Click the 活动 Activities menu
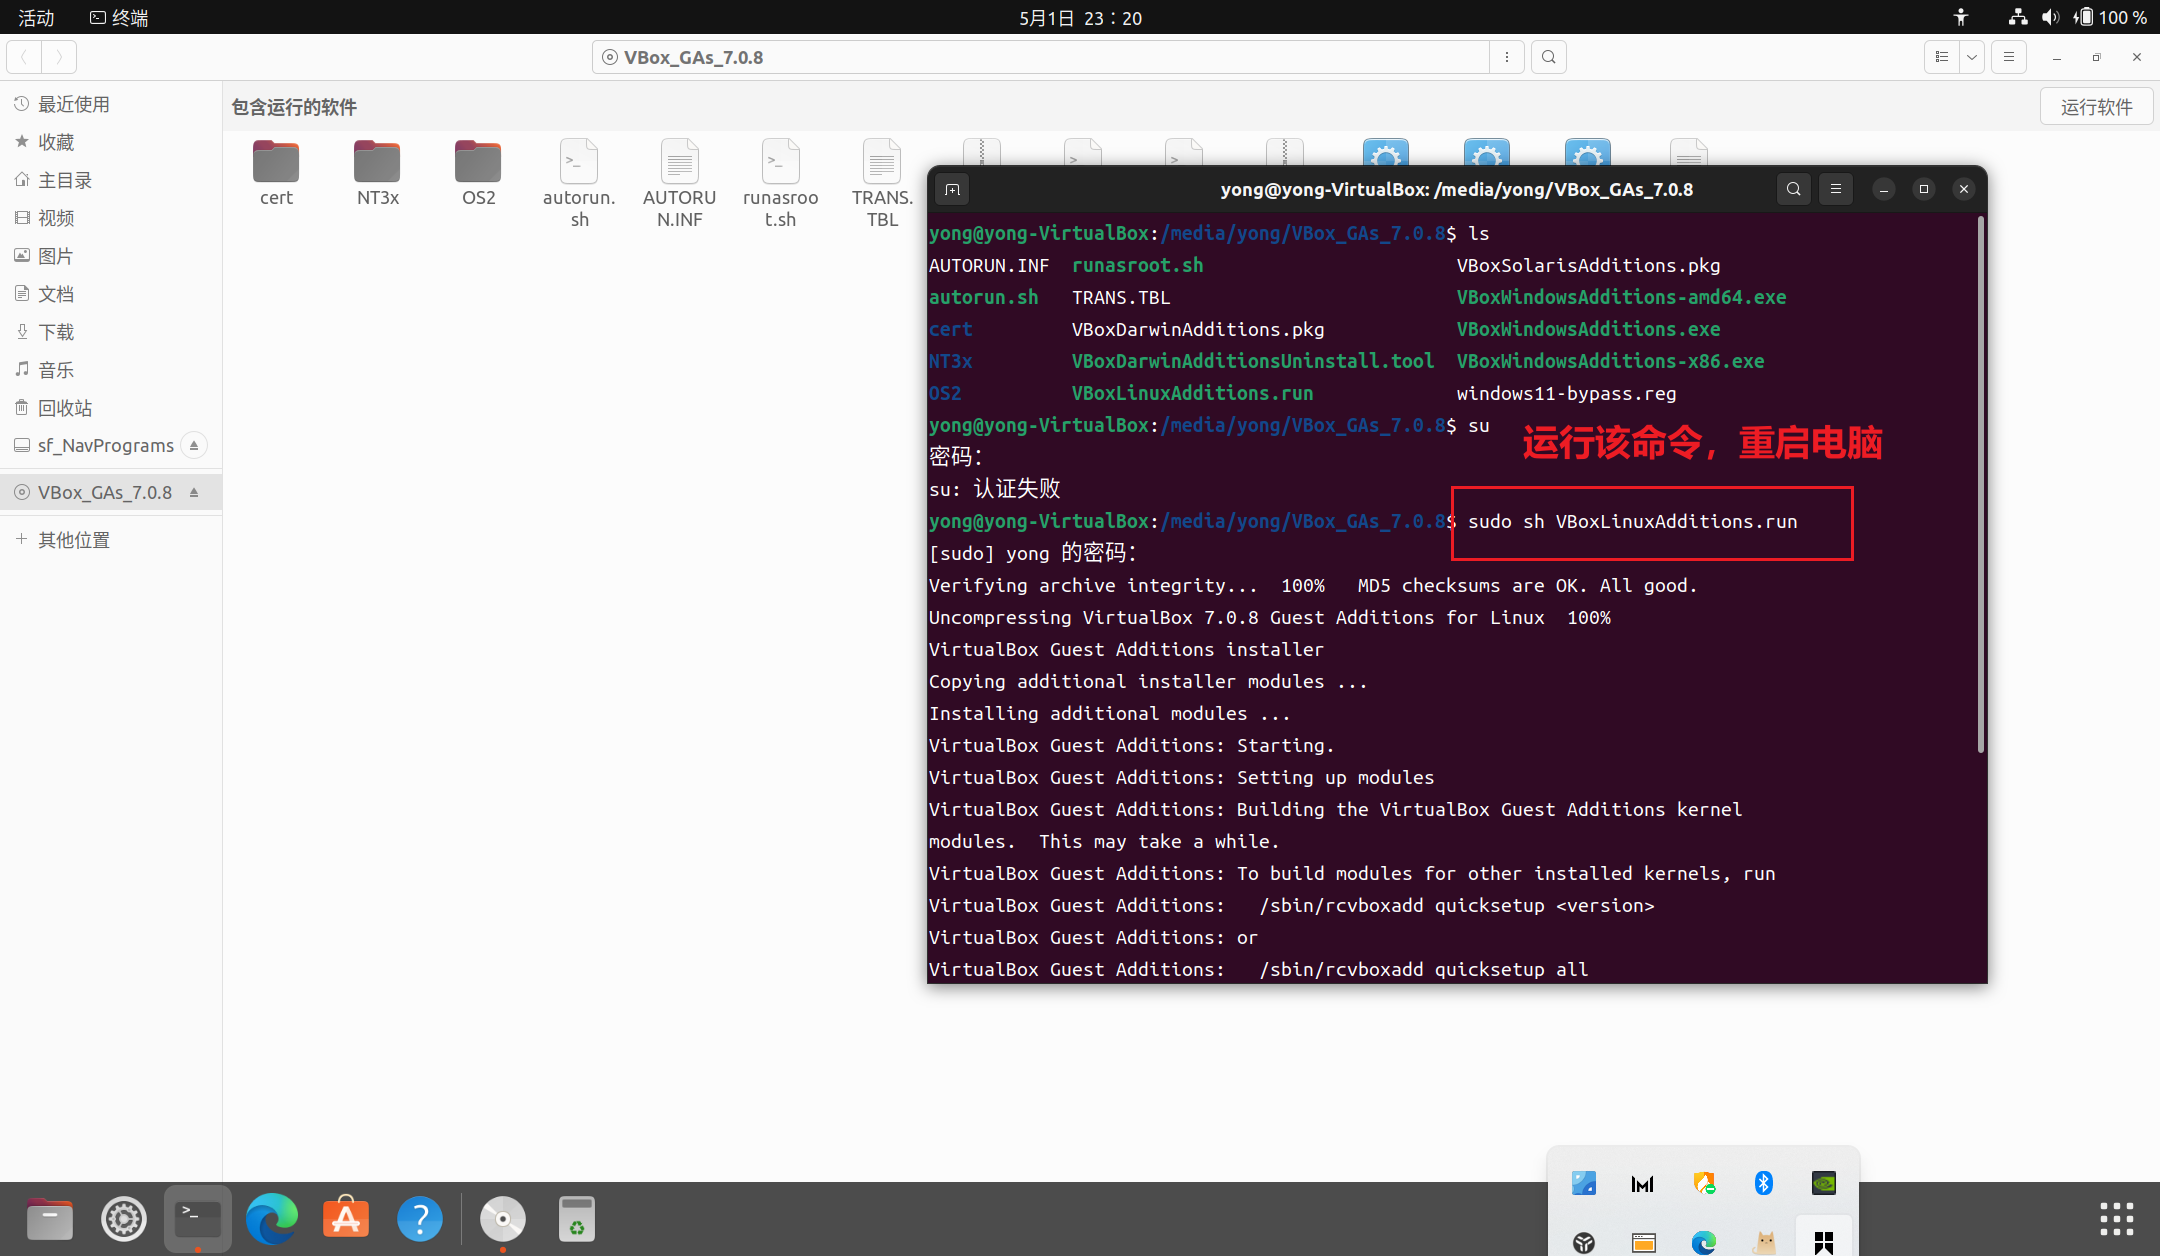 tap(36, 17)
